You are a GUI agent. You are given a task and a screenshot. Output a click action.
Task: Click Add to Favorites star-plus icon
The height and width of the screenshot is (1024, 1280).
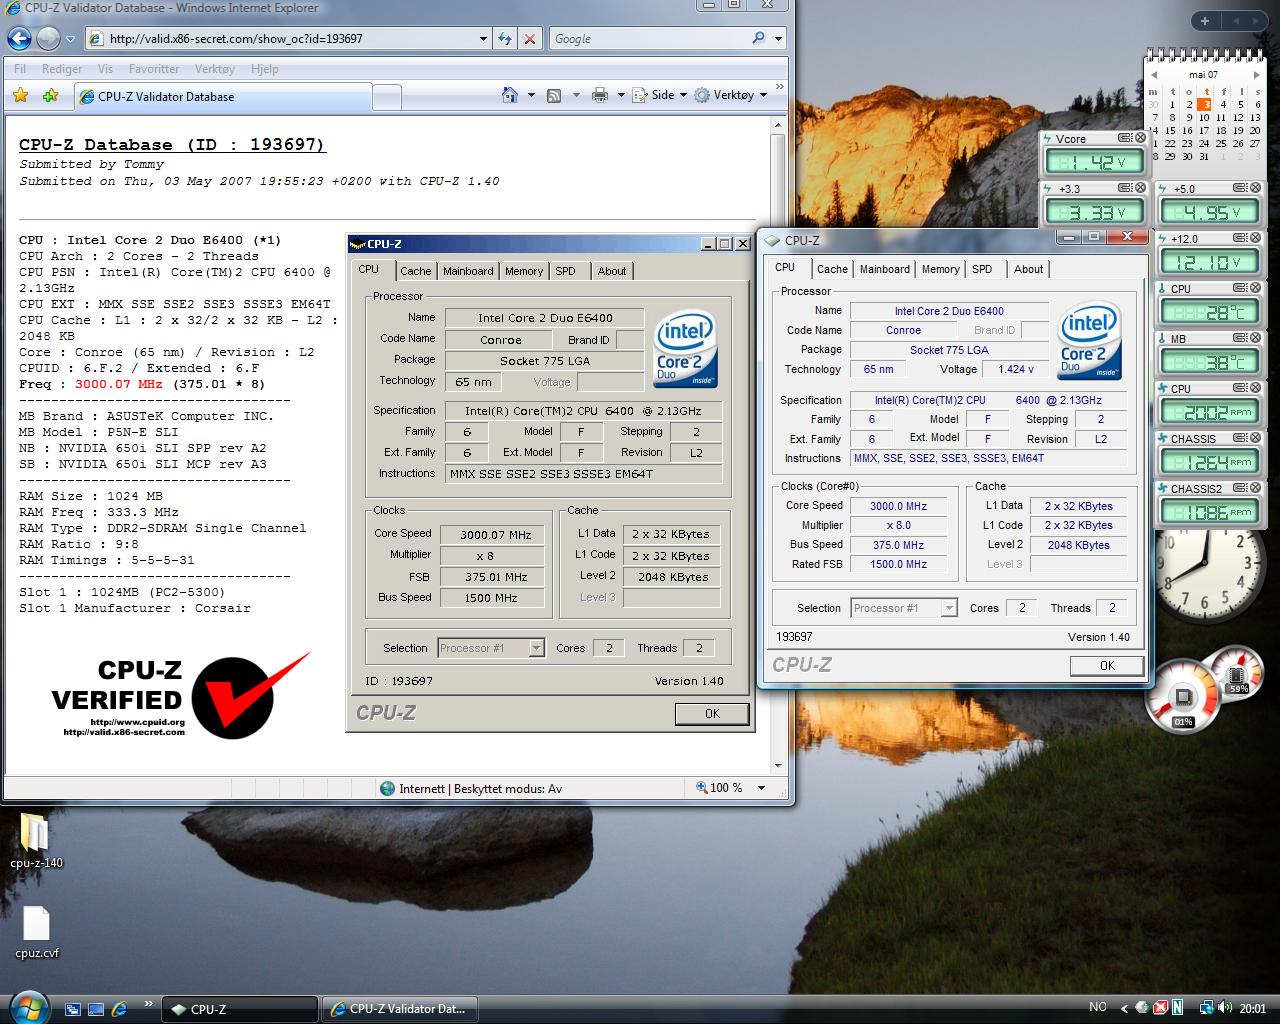pyautogui.click(x=50, y=96)
